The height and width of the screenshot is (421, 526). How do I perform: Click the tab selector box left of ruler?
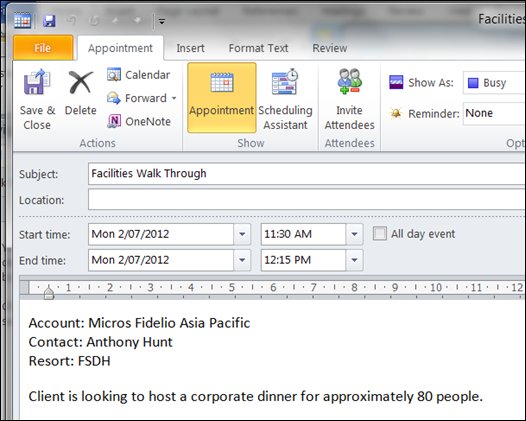click(x=24, y=287)
